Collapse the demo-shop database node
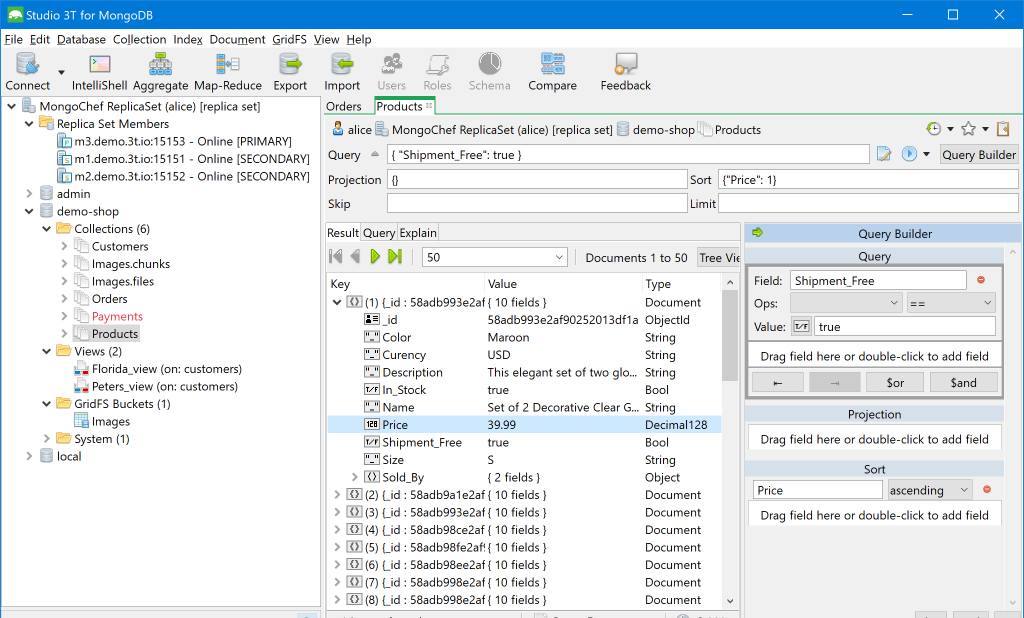This screenshot has height=618, width=1024. [29, 211]
